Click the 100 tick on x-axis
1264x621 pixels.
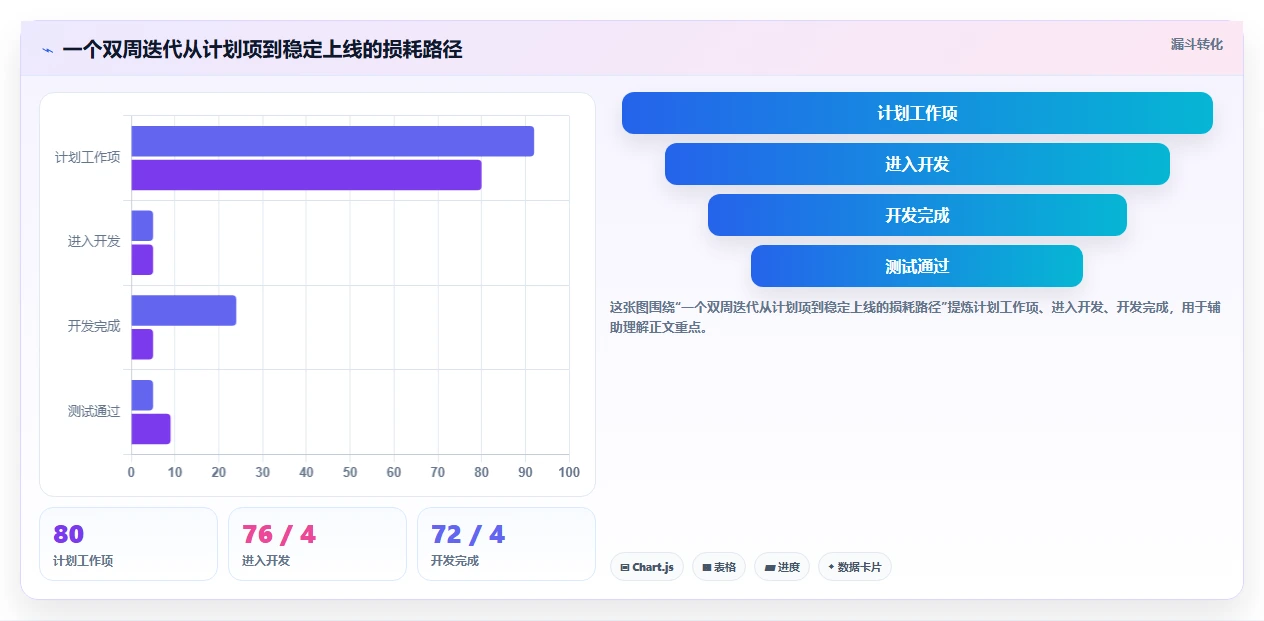569,472
